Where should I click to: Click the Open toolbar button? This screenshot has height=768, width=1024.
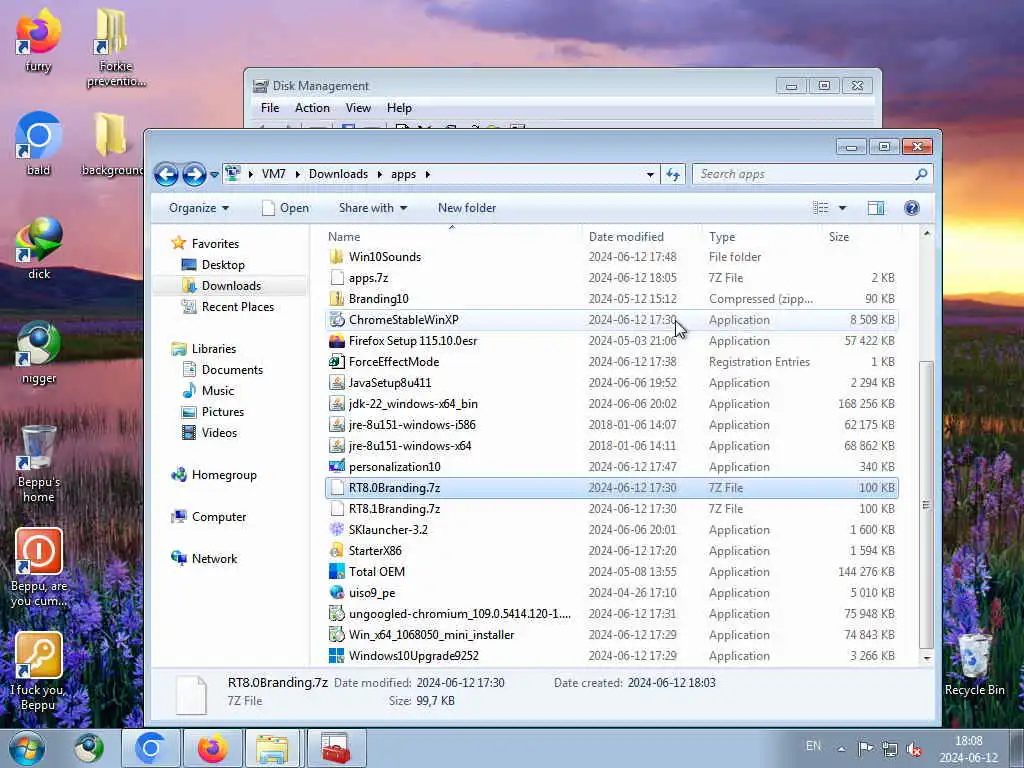285,208
